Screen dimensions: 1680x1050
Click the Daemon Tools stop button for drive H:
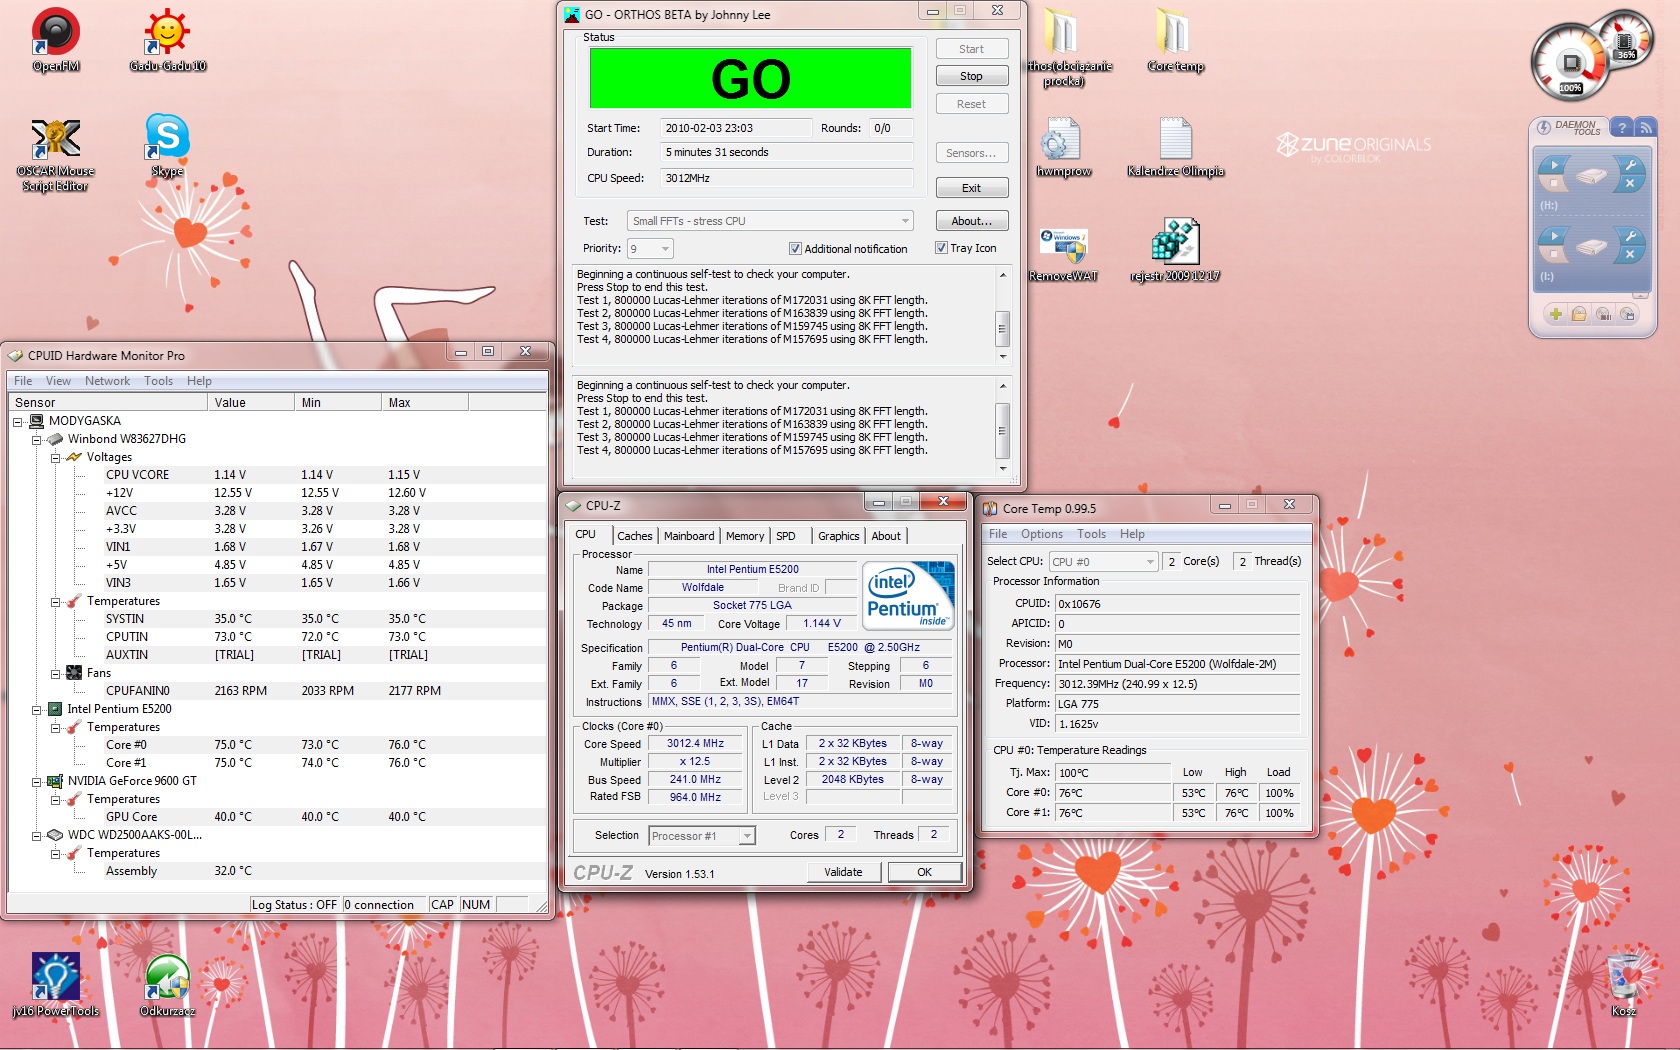pyautogui.click(x=1554, y=183)
